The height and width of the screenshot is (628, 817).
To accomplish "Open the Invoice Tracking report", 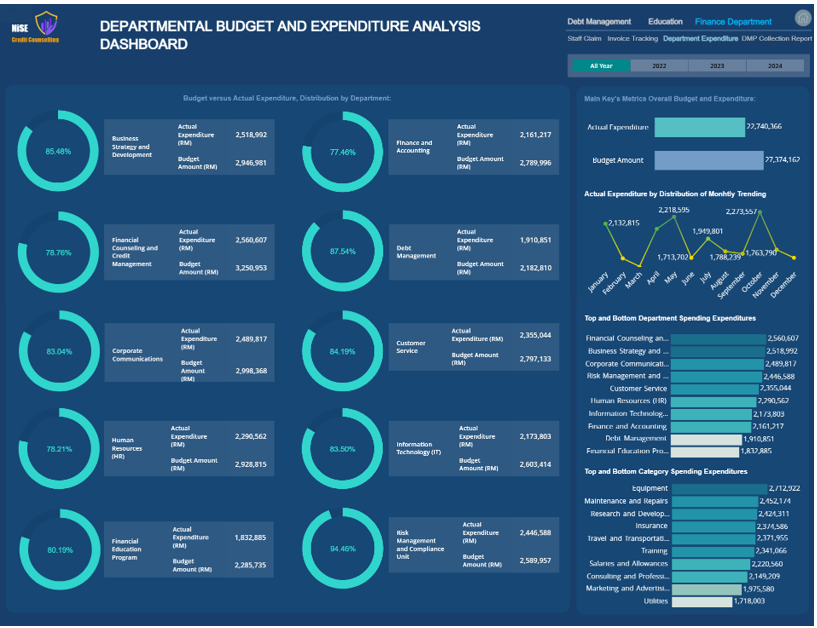I will pyautogui.click(x=632, y=38).
